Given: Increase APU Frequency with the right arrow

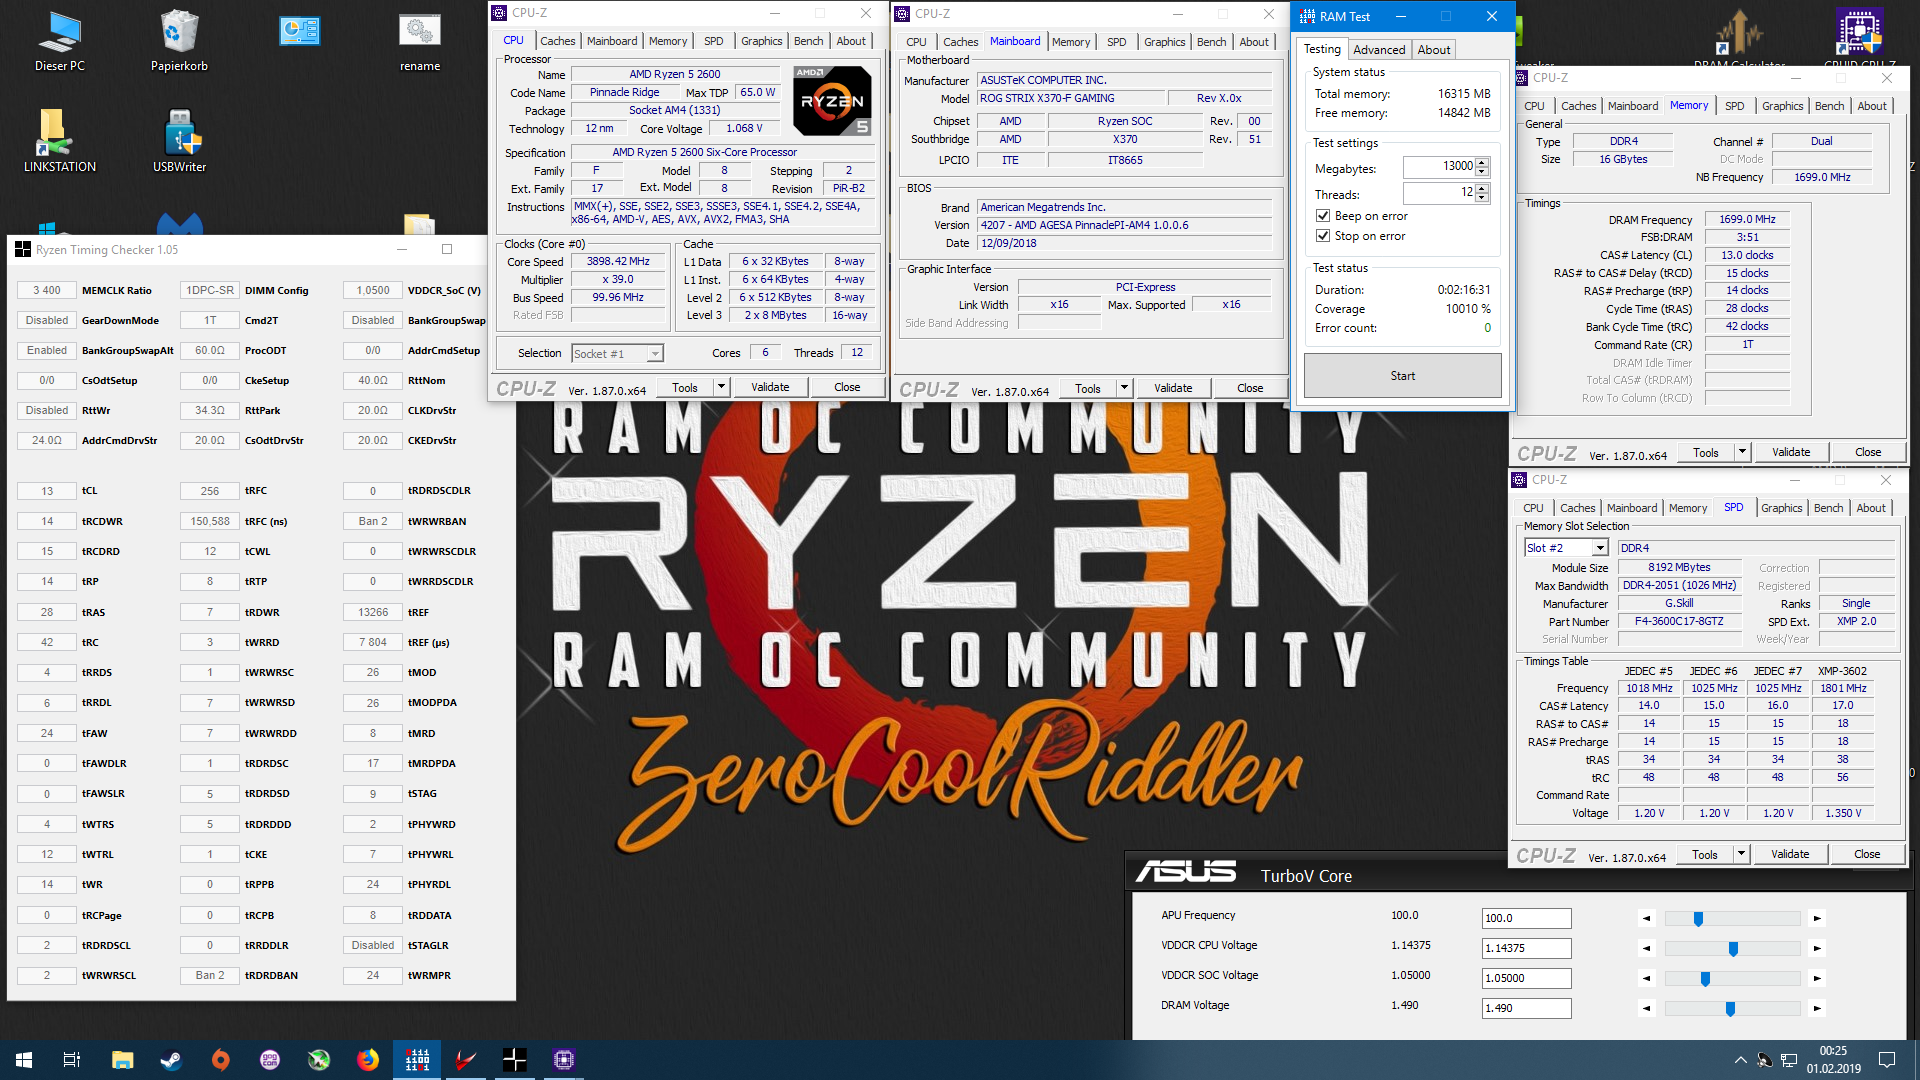Looking at the screenshot, I should point(1817,918).
